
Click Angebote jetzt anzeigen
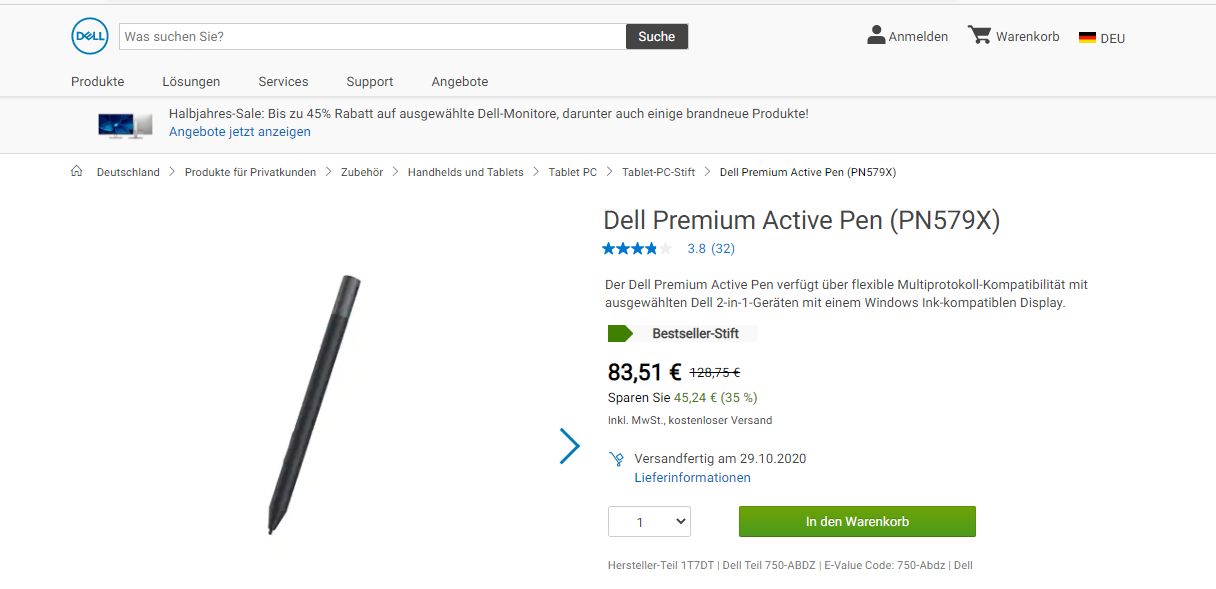[240, 131]
